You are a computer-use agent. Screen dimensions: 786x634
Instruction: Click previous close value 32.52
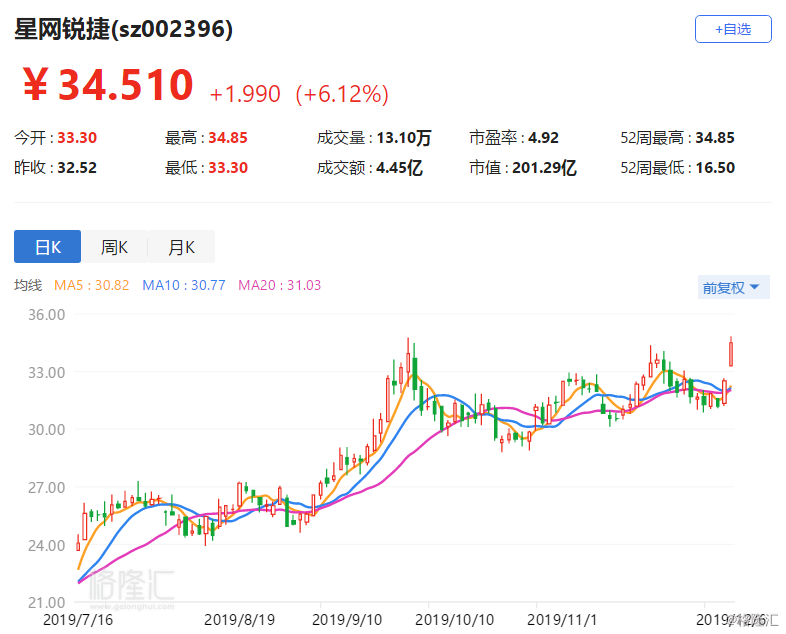pos(77,167)
